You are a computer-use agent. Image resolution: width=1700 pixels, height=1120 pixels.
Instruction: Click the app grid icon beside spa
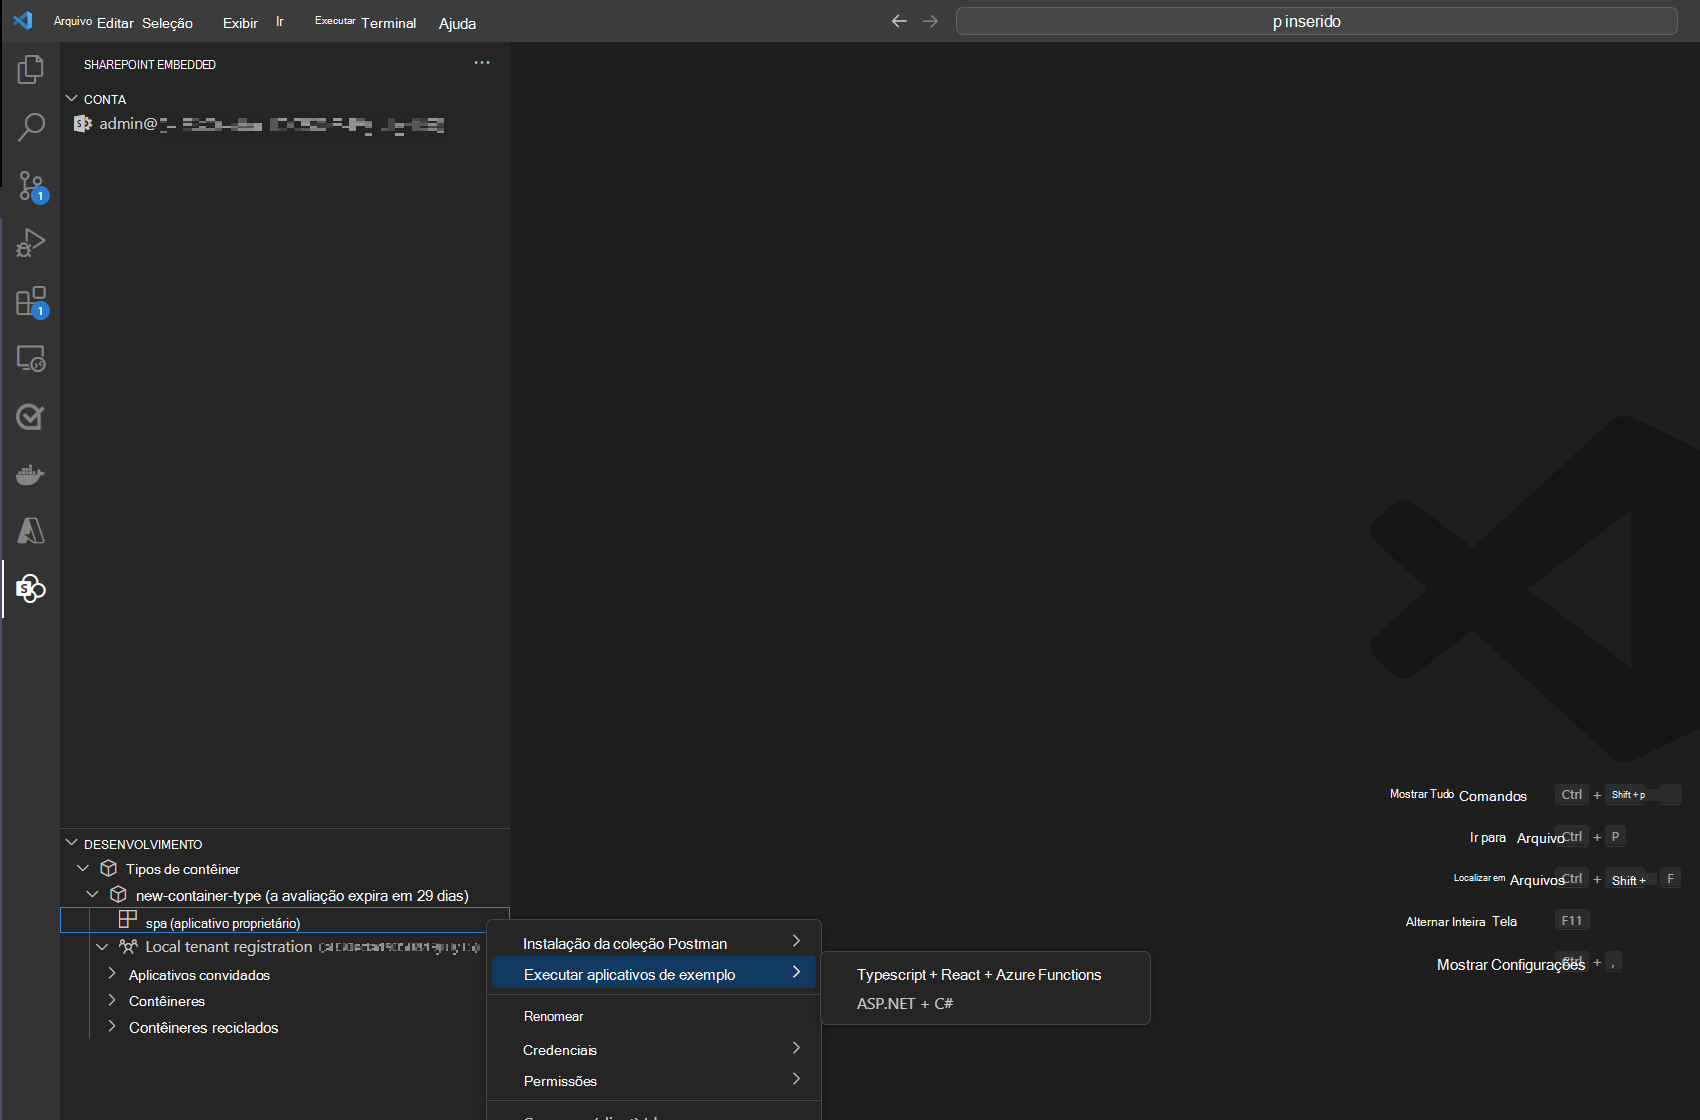pyautogui.click(x=128, y=918)
